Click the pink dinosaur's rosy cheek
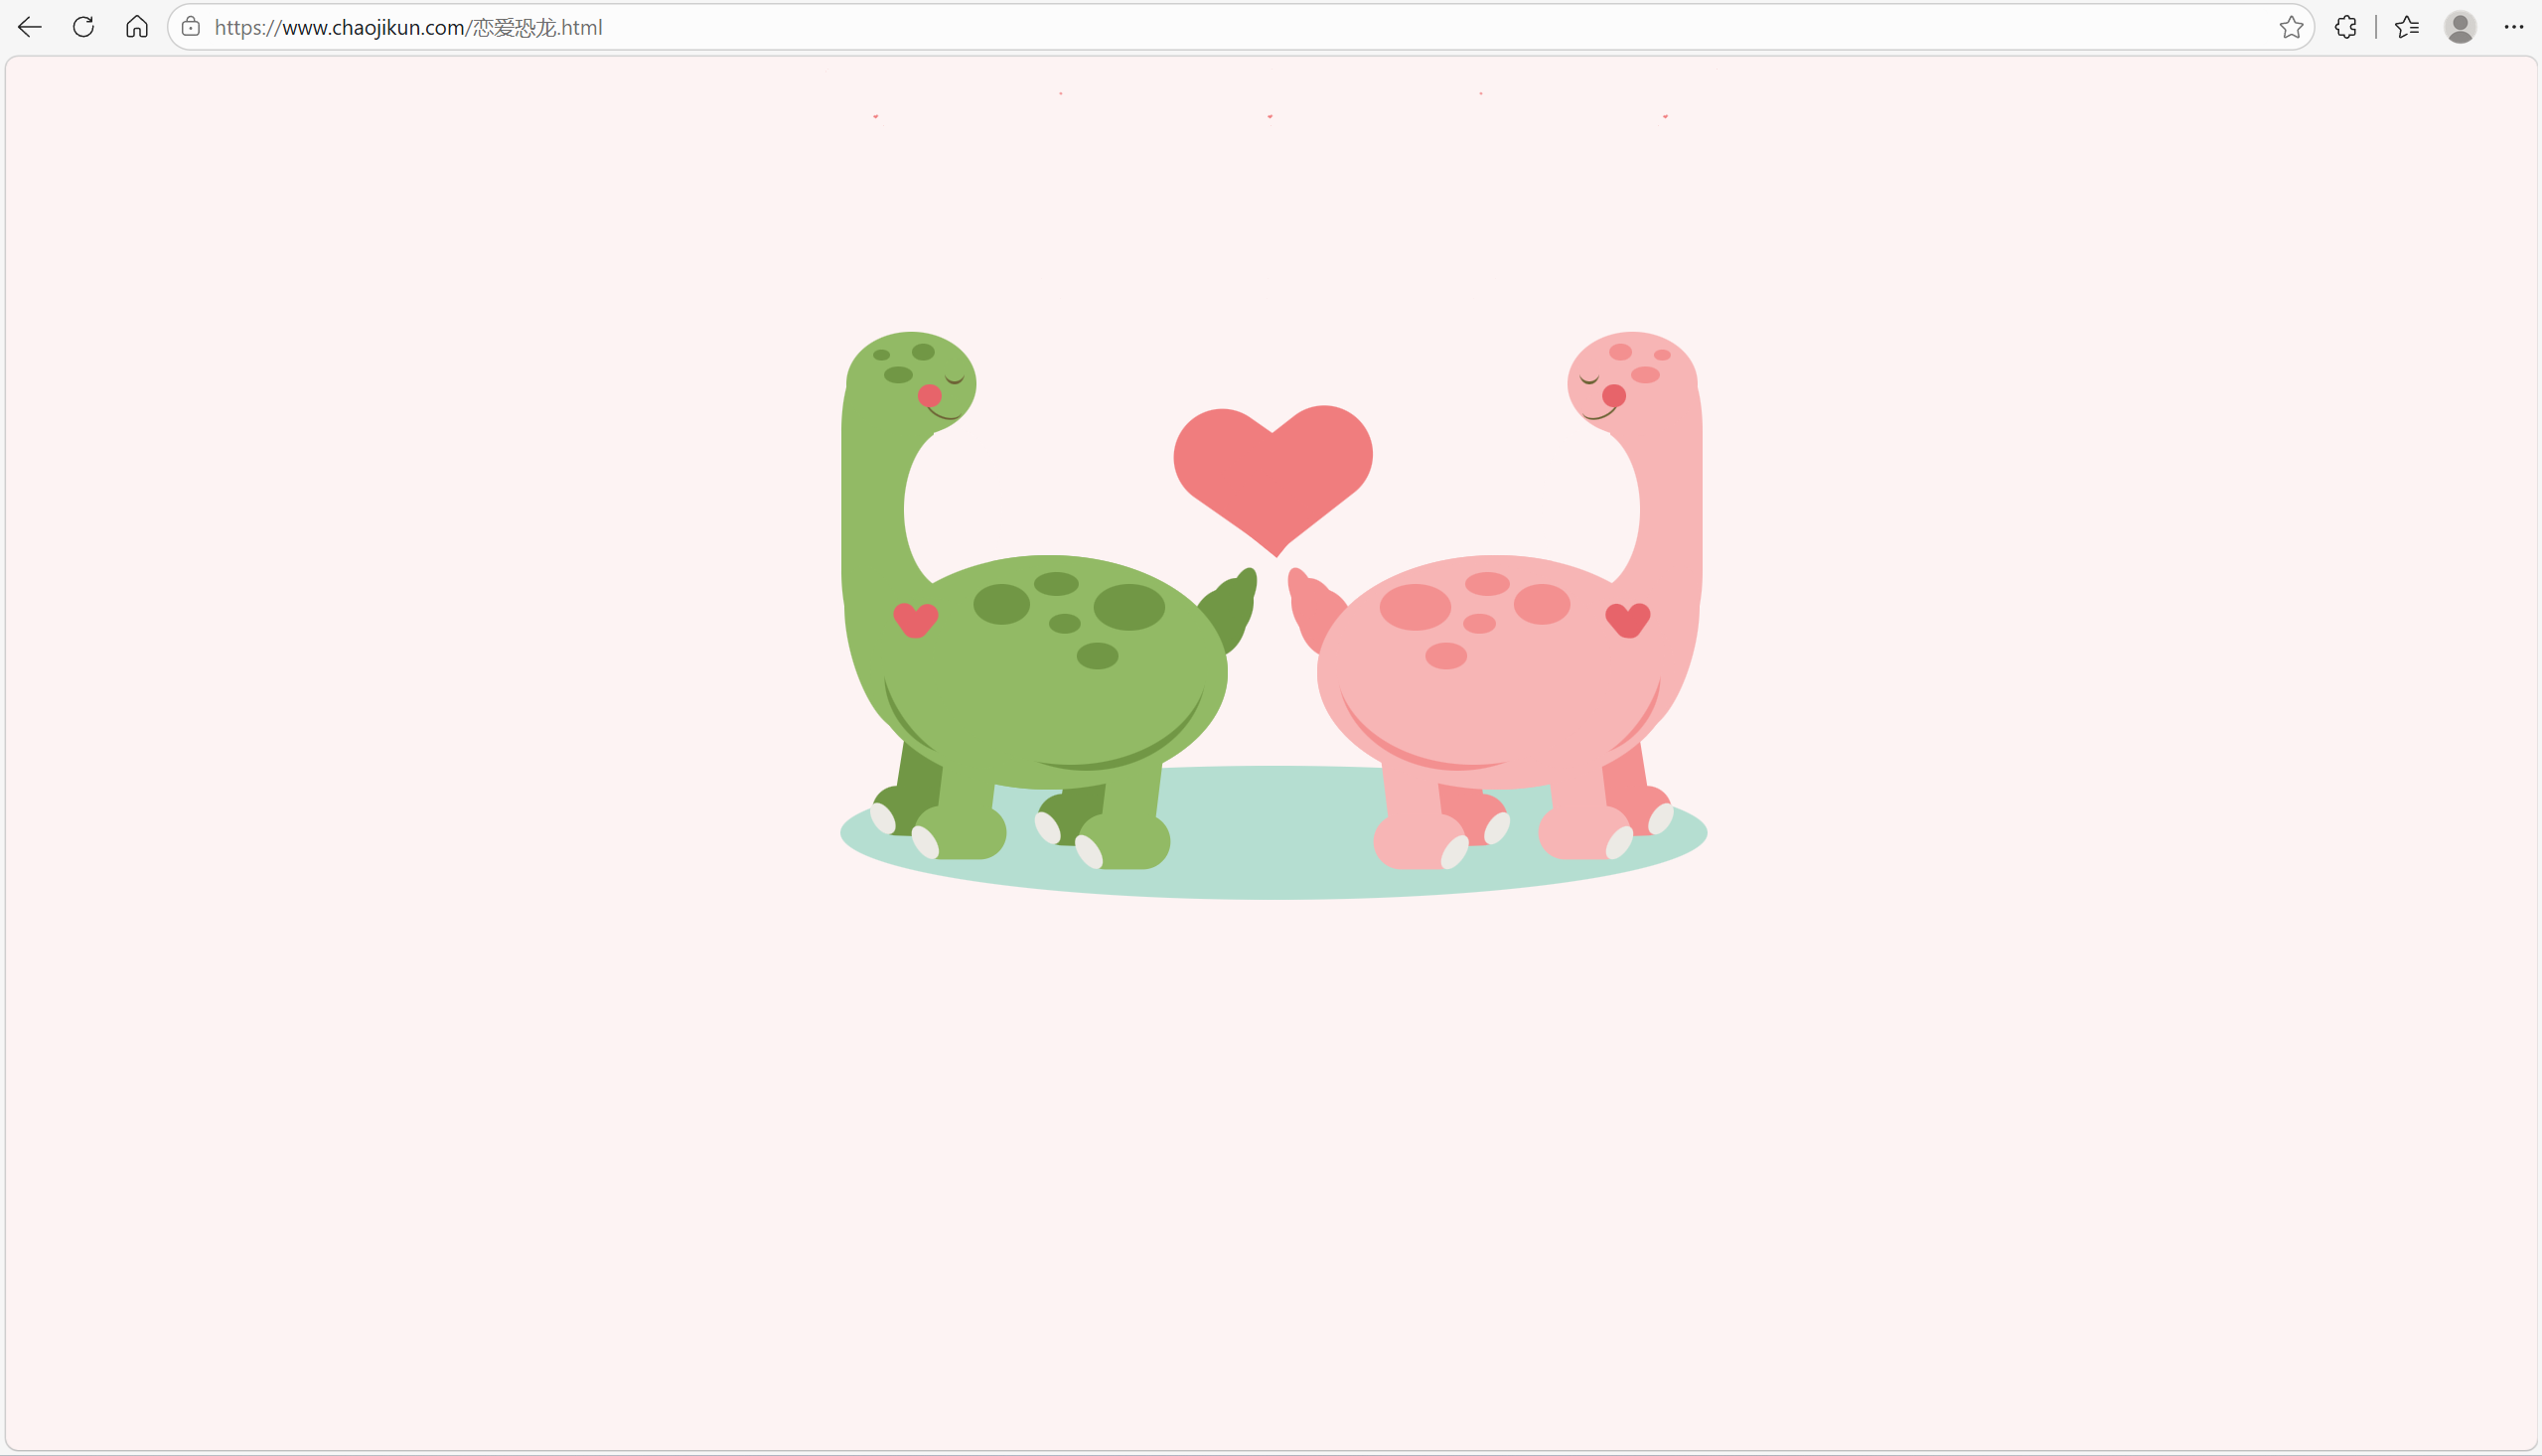Image resolution: width=2542 pixels, height=1456 pixels. [x=1613, y=396]
